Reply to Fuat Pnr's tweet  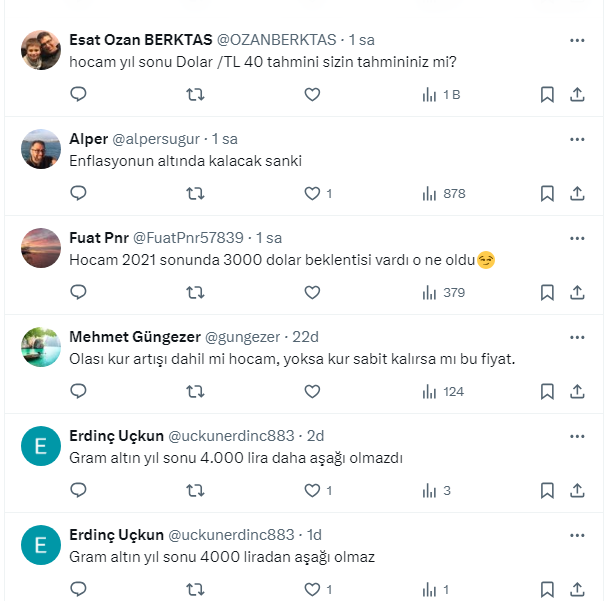pos(79,293)
